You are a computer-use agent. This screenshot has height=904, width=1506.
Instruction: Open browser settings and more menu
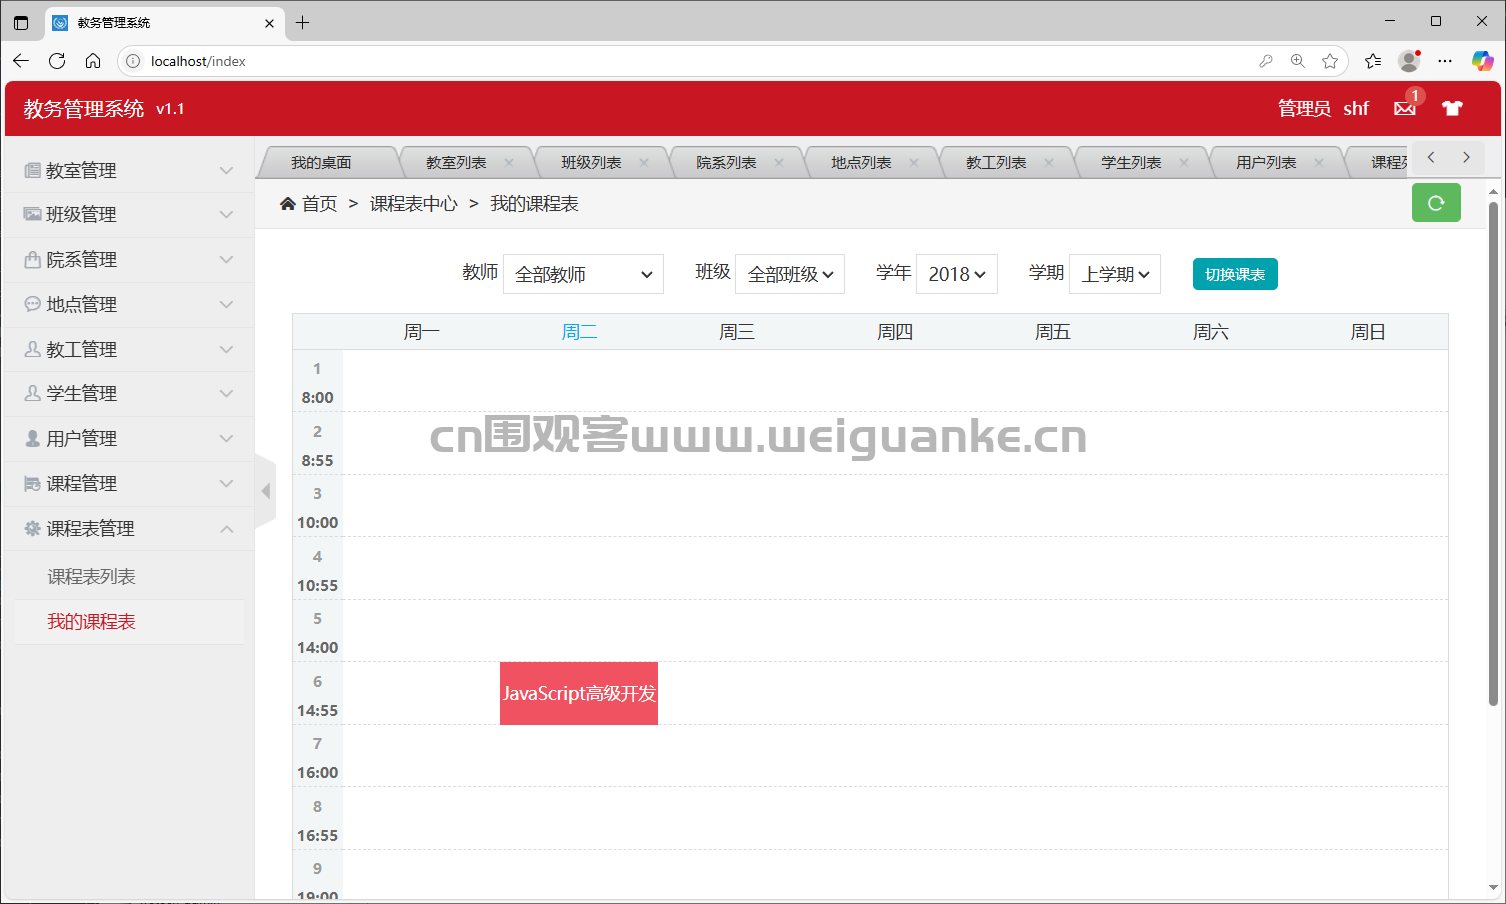[x=1445, y=61]
